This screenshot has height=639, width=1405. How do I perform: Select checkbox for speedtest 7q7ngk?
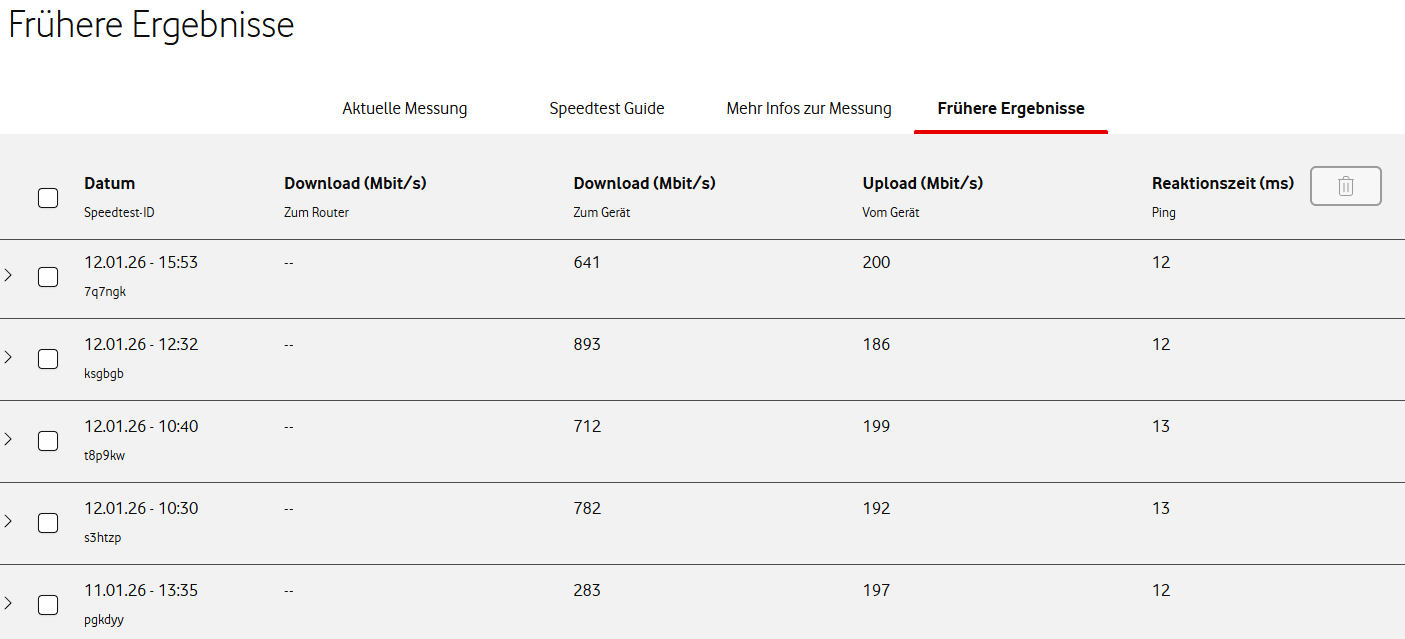click(x=48, y=277)
